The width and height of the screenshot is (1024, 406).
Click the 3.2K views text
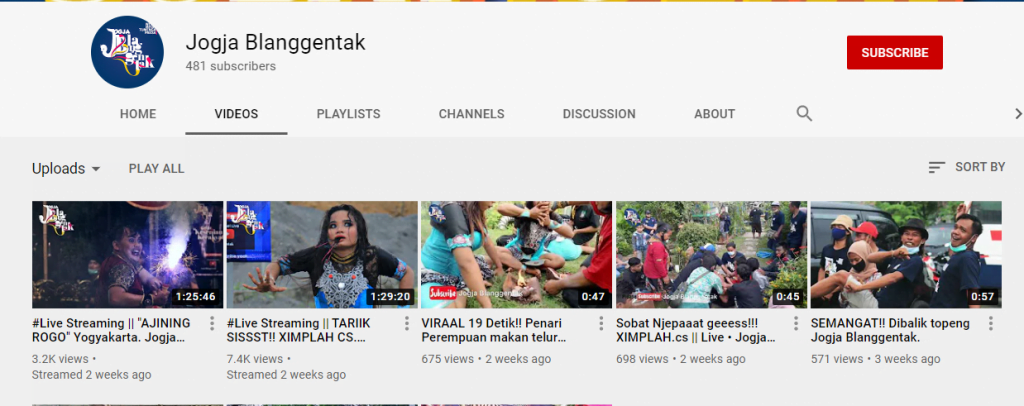[60, 359]
